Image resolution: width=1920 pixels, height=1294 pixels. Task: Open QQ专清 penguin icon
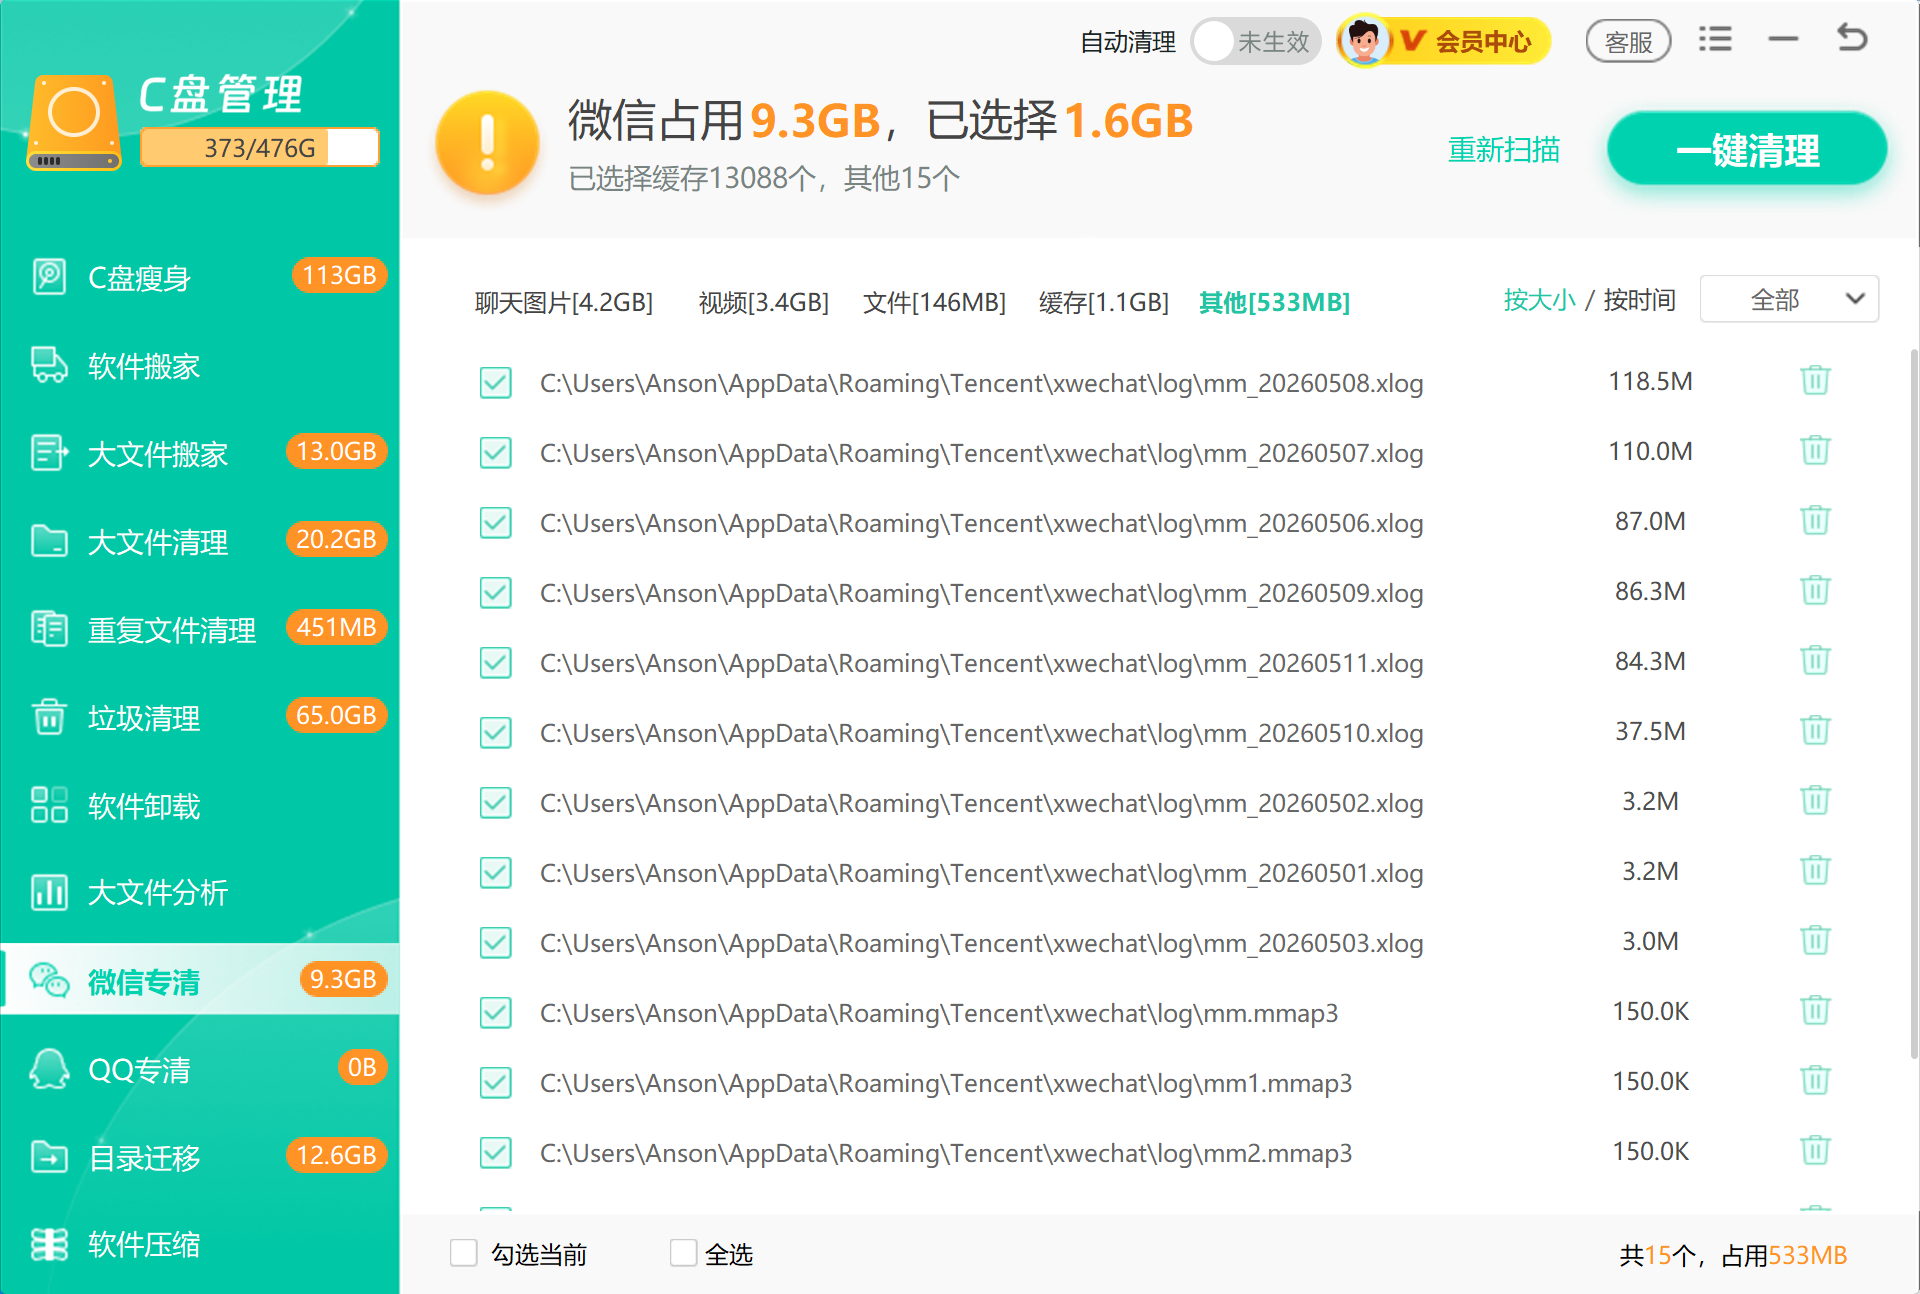pos(49,1069)
